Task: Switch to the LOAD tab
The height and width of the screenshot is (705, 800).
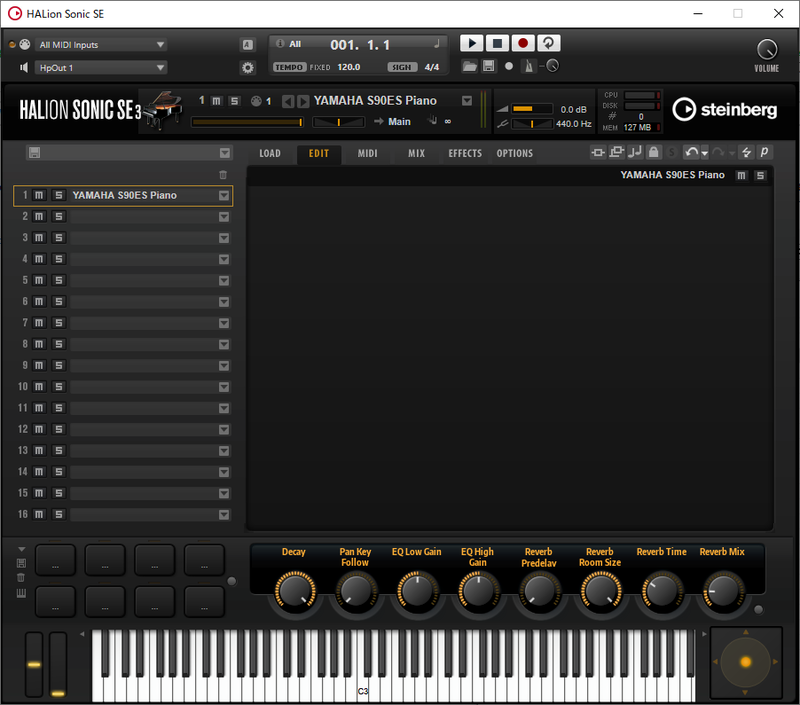Action: [x=270, y=154]
